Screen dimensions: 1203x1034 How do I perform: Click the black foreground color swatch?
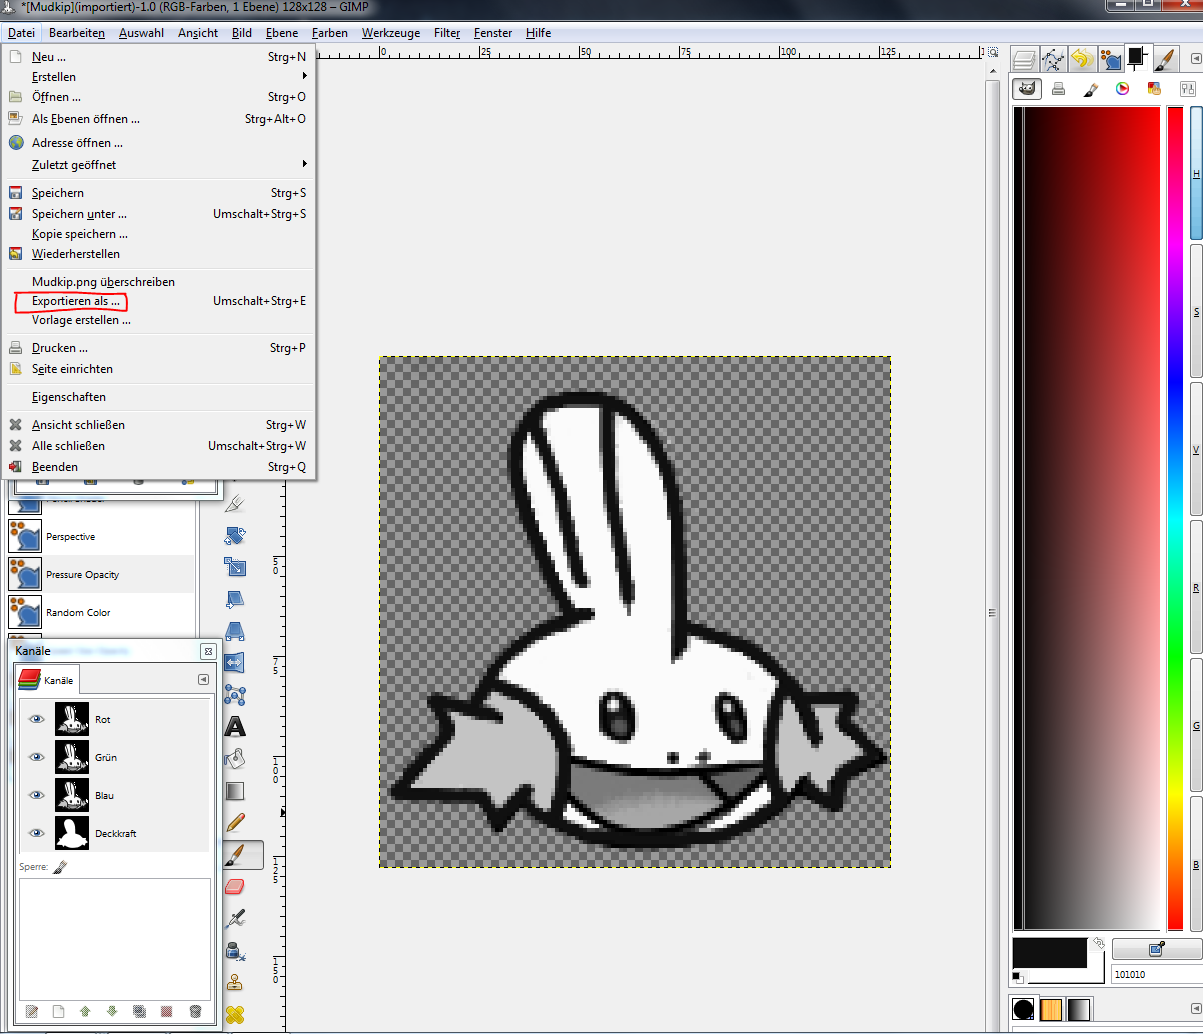[1049, 953]
